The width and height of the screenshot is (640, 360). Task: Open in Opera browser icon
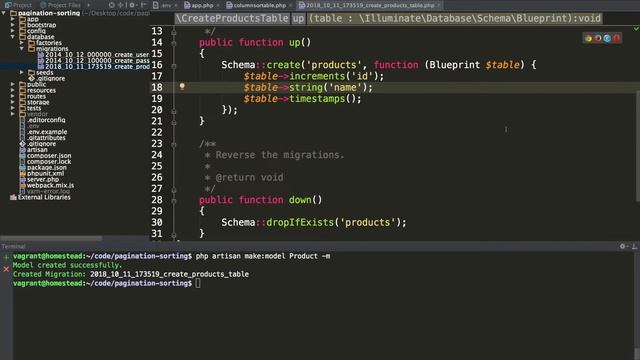tap(616, 38)
